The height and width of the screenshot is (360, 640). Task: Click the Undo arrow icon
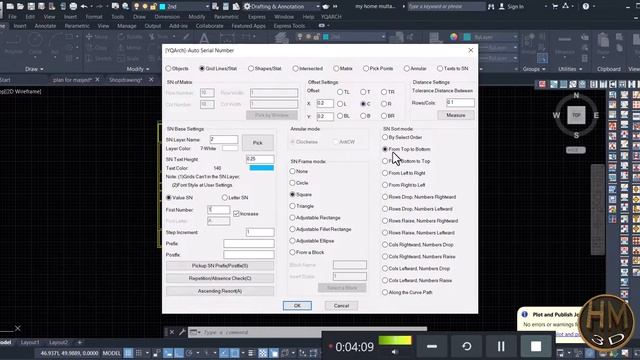[84, 7]
